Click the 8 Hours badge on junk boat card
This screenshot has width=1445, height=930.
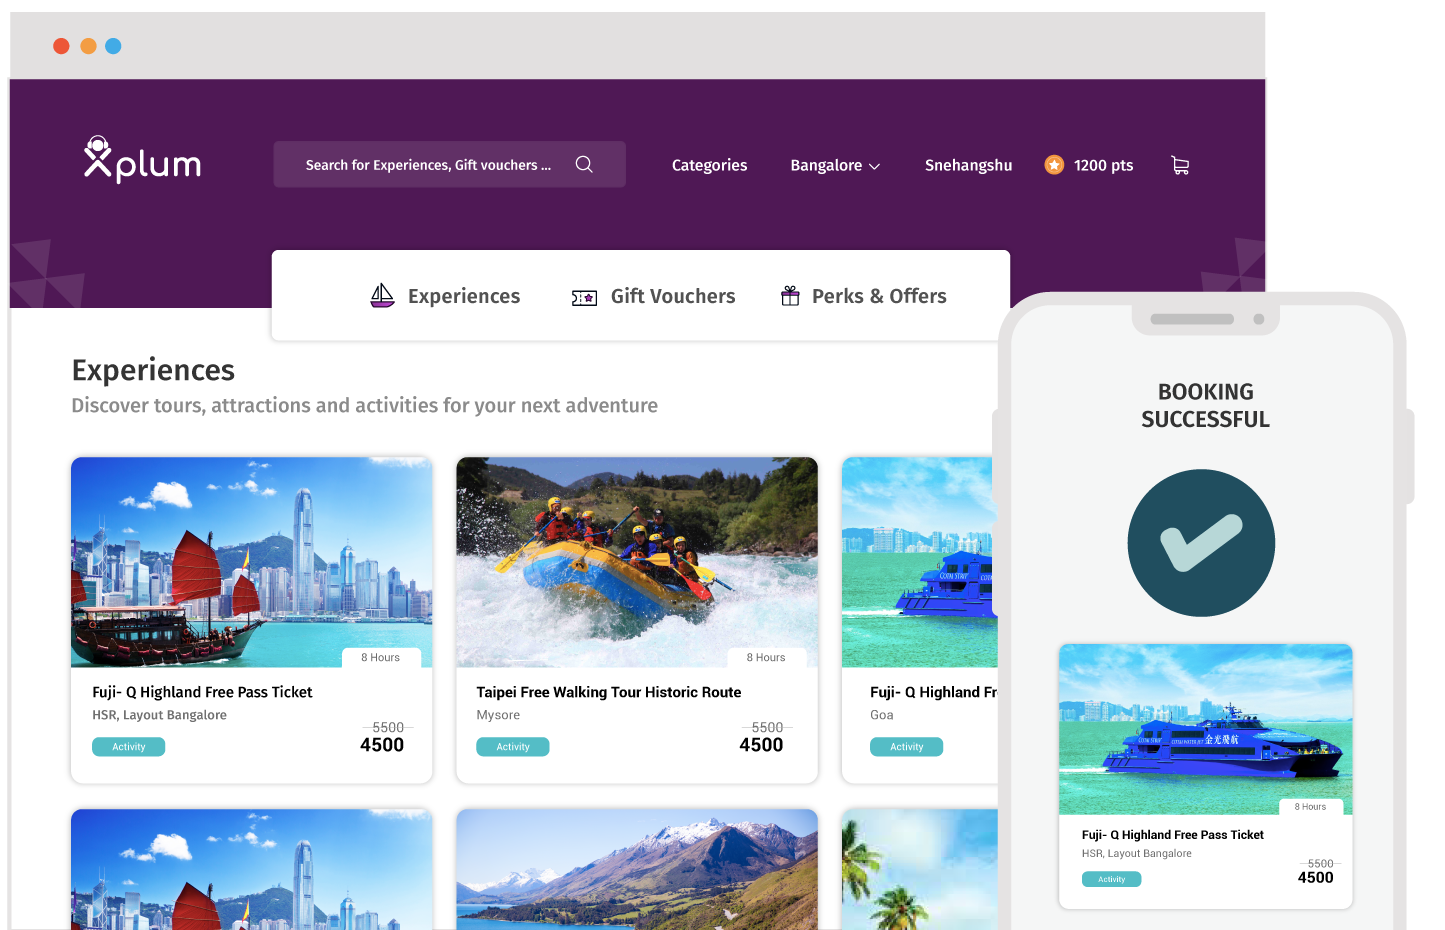click(x=380, y=658)
